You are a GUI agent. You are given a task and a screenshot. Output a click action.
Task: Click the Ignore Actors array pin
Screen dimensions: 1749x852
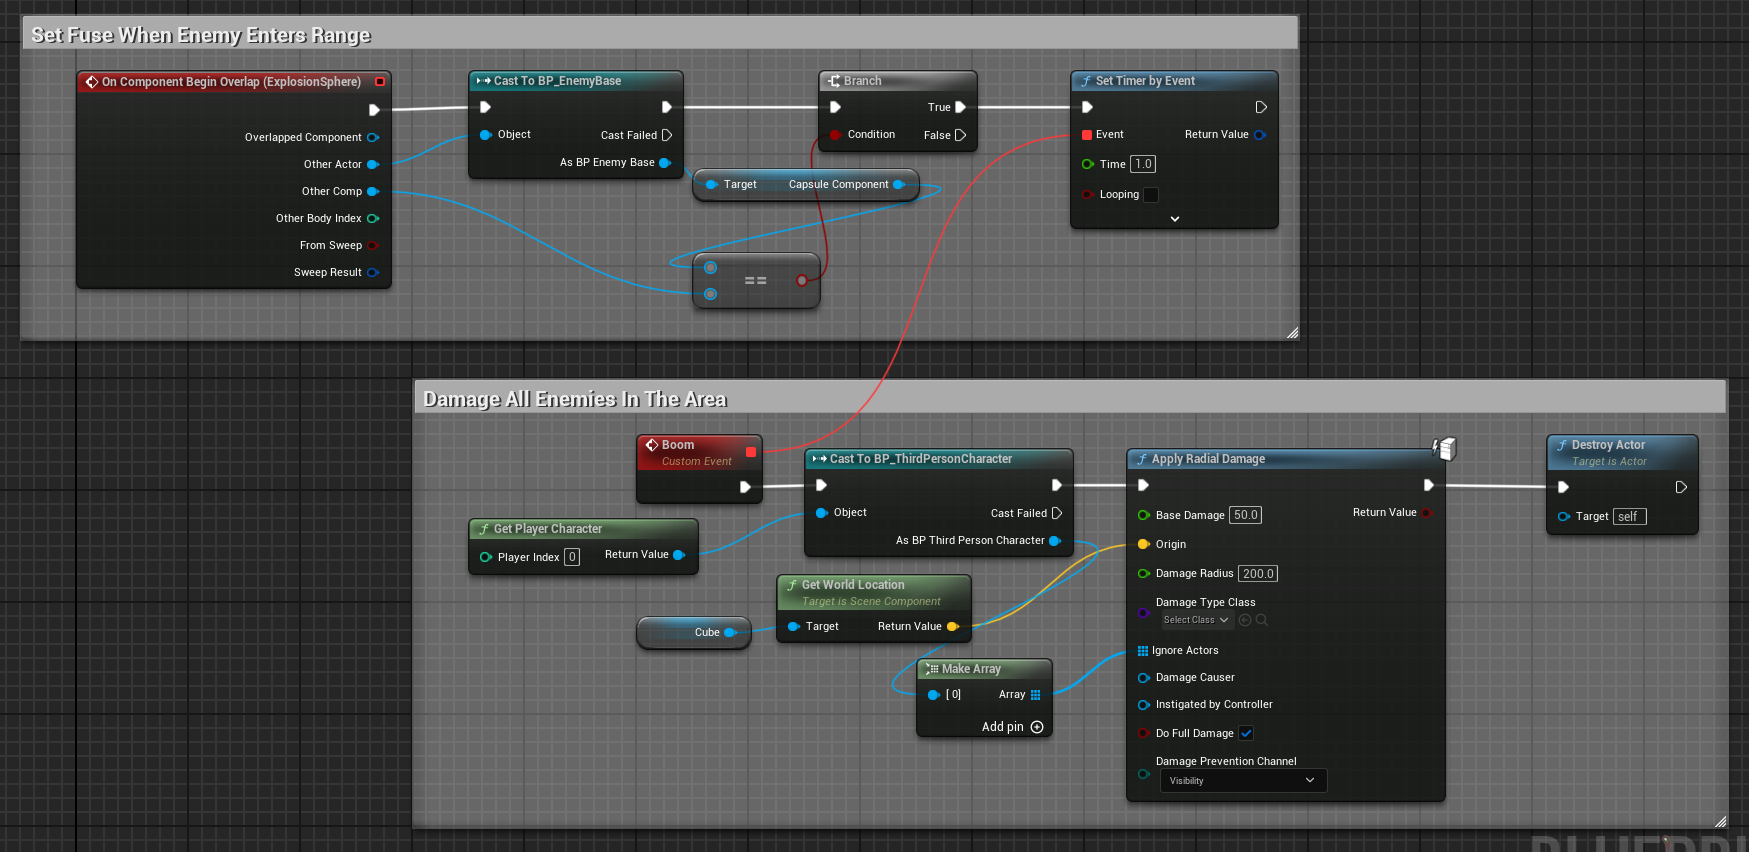(1143, 650)
